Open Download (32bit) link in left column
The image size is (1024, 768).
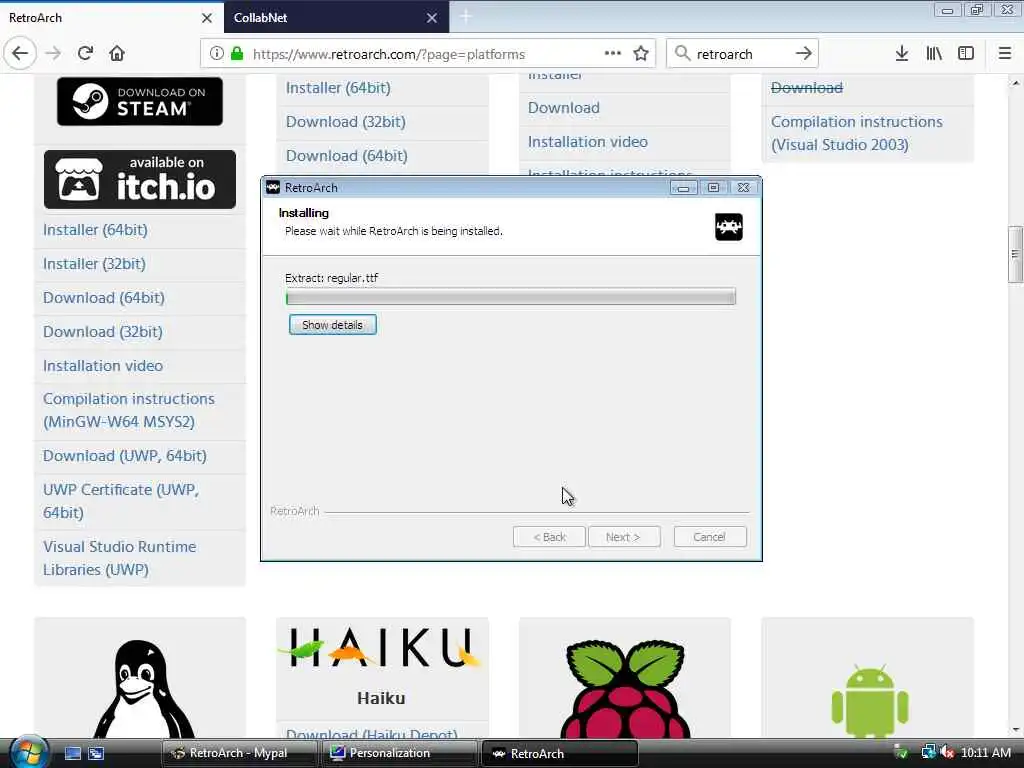[x=103, y=332]
